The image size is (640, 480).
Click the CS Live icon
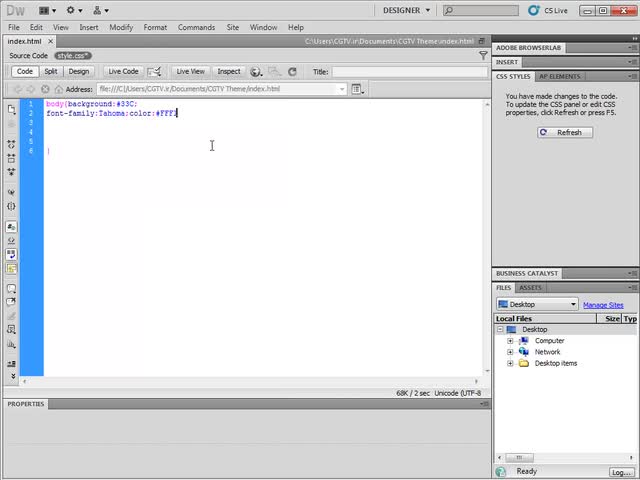click(533, 11)
